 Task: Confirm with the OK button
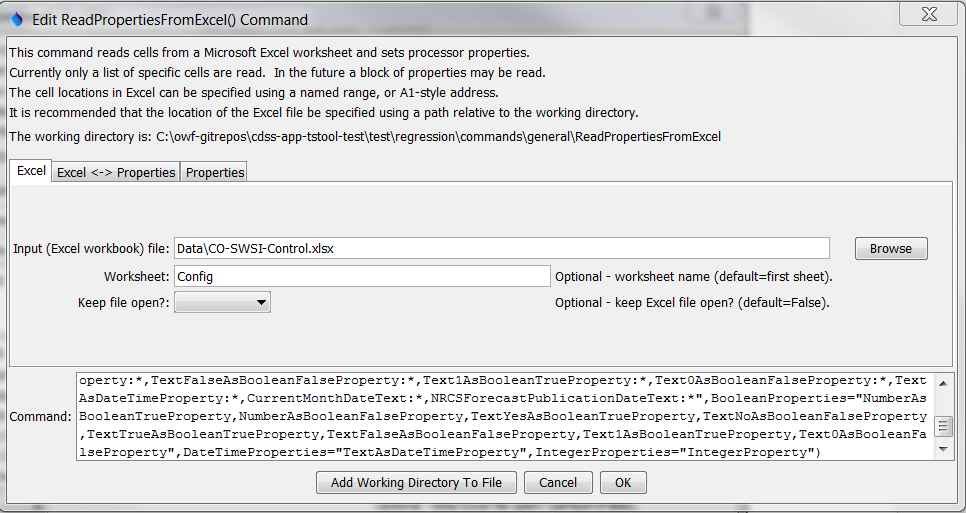point(623,483)
